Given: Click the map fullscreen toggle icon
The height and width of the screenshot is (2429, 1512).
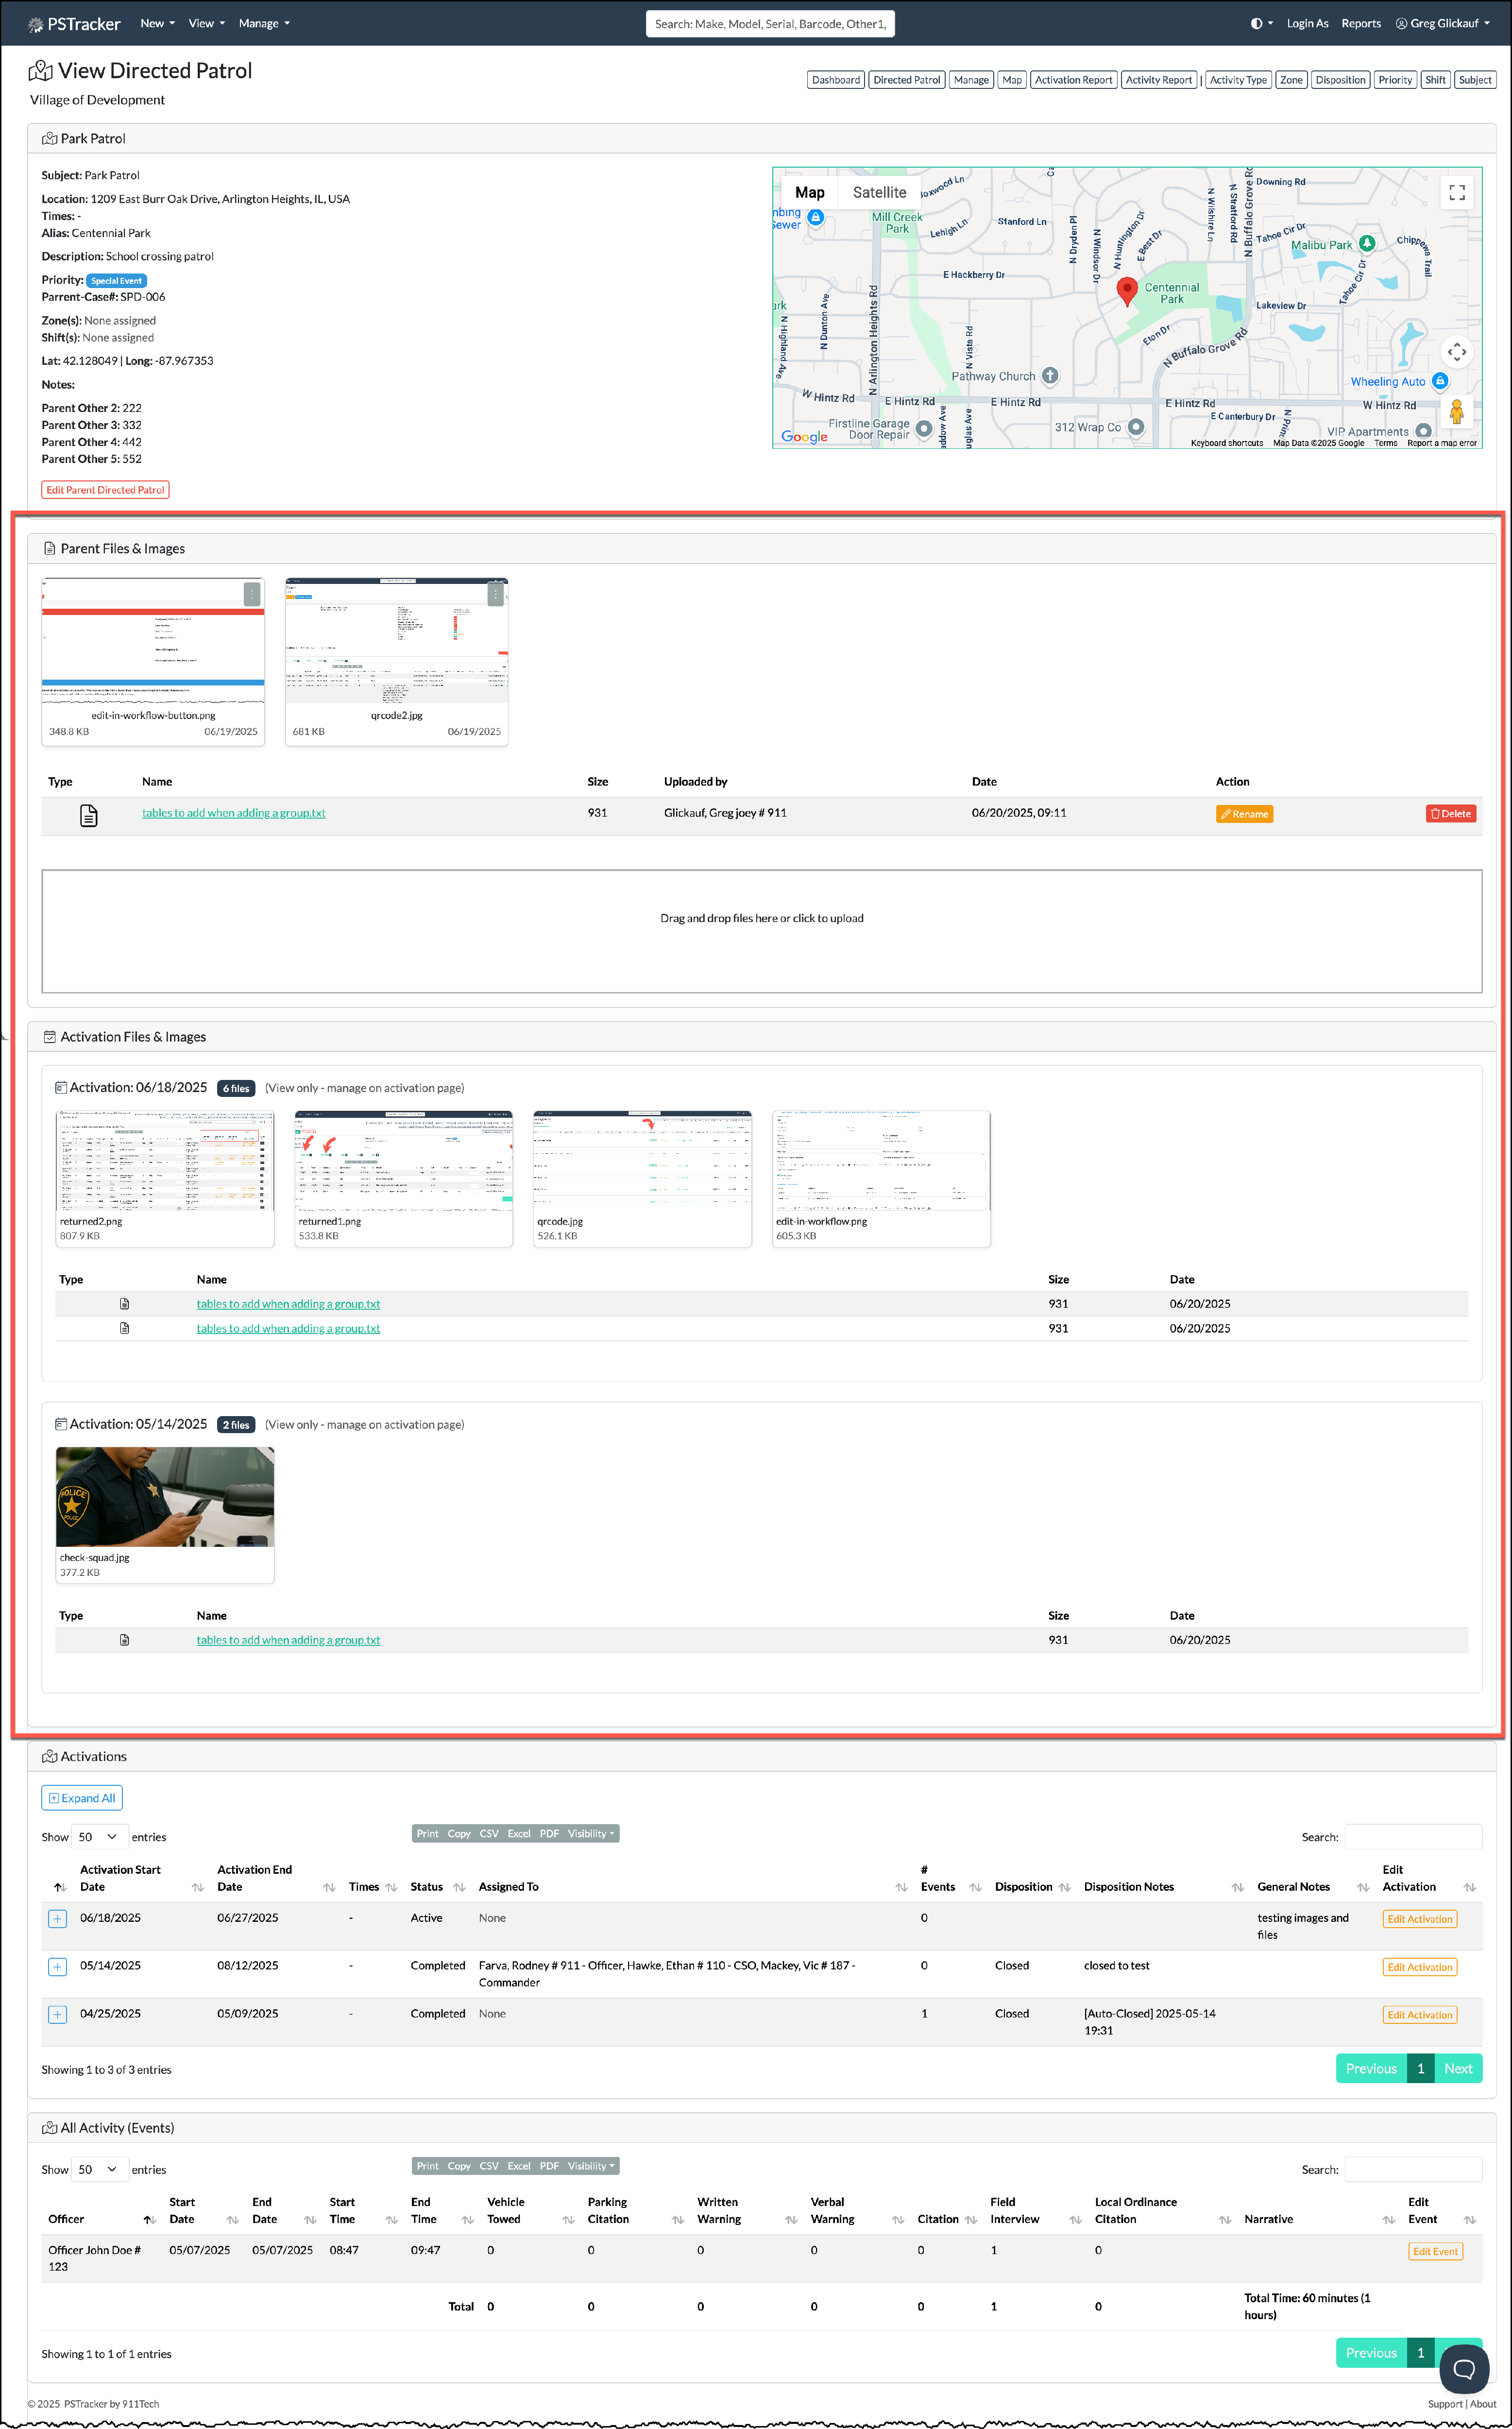Looking at the screenshot, I should (x=1456, y=192).
